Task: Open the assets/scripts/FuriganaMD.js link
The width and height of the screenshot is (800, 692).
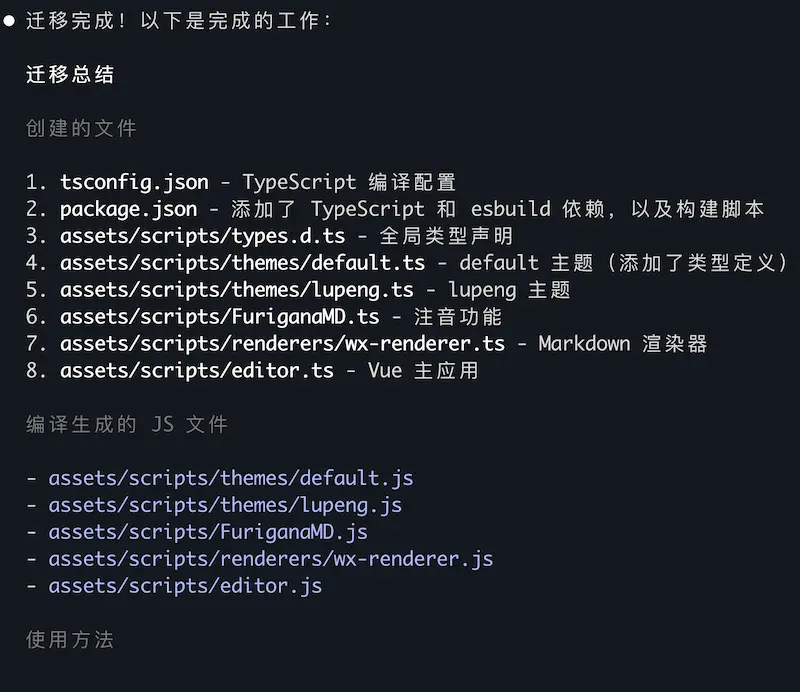Action: coord(208,533)
